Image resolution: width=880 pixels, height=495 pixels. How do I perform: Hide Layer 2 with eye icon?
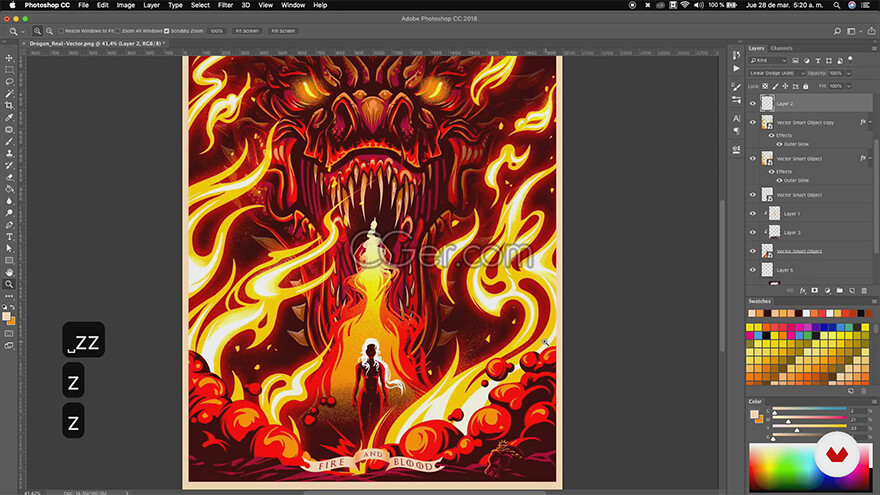[753, 104]
